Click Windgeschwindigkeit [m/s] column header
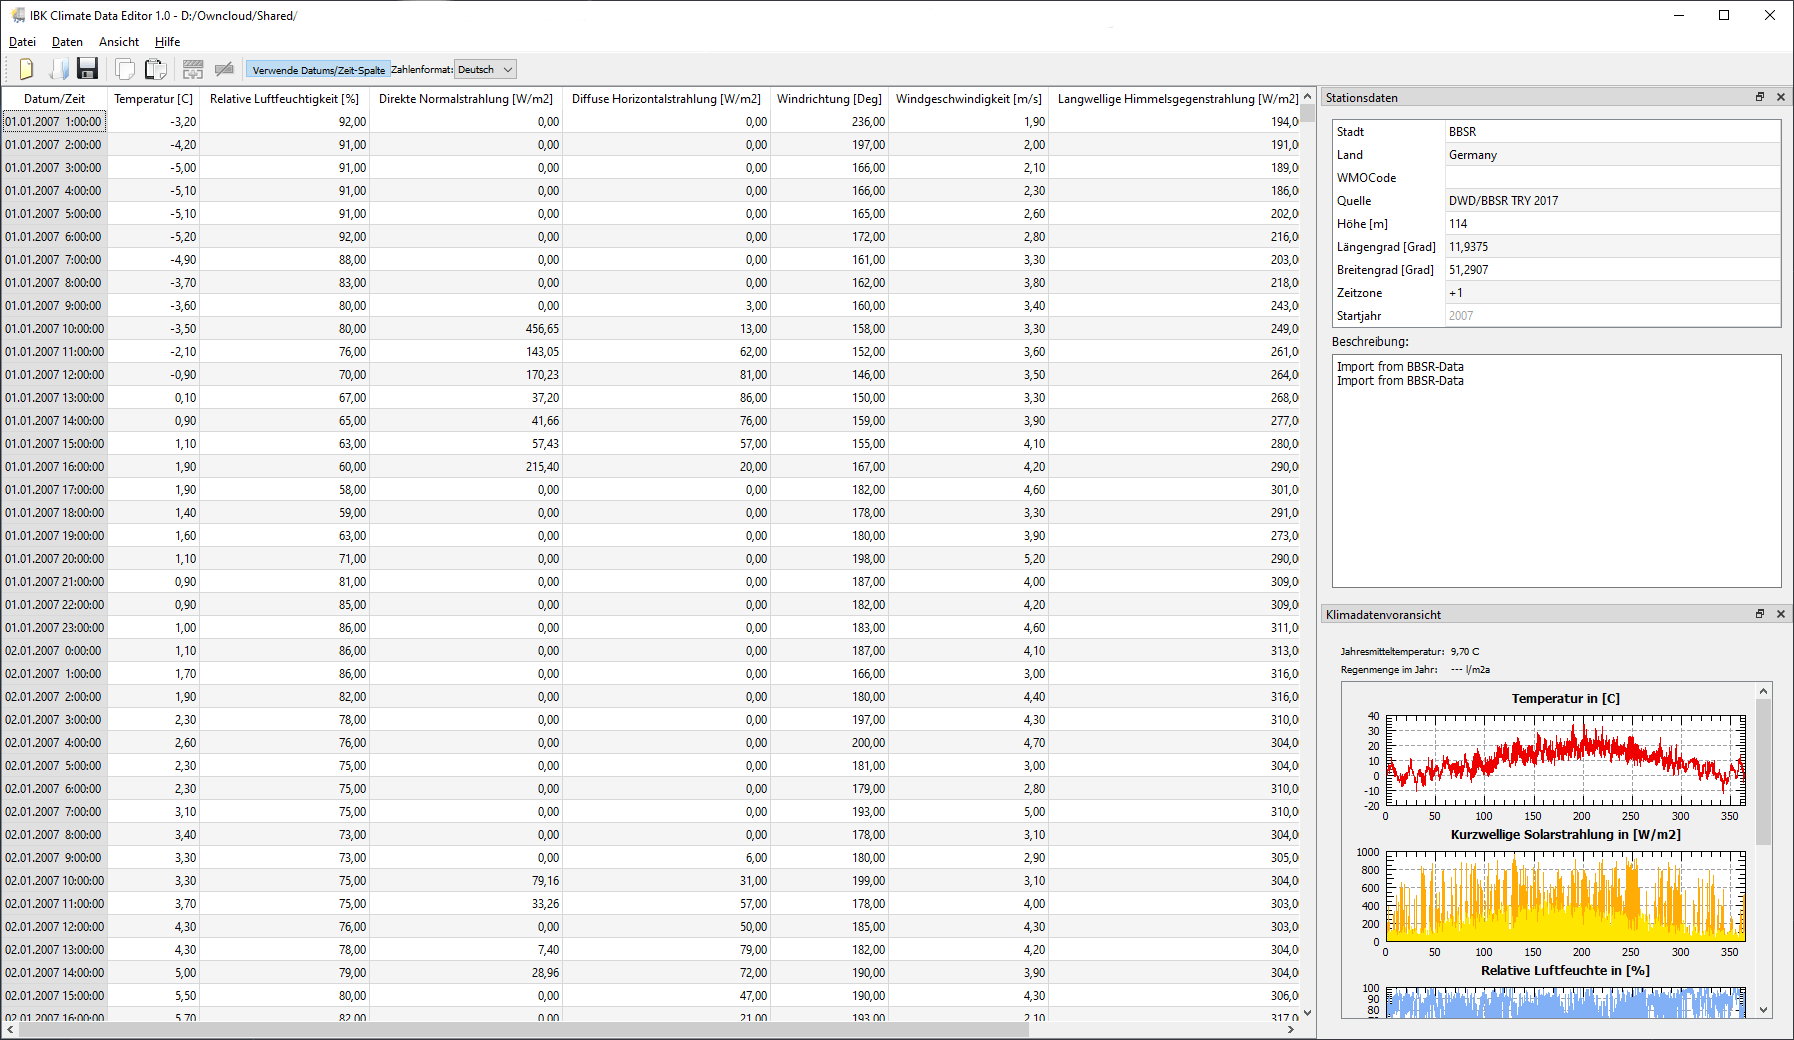The height and width of the screenshot is (1040, 1794). click(968, 99)
